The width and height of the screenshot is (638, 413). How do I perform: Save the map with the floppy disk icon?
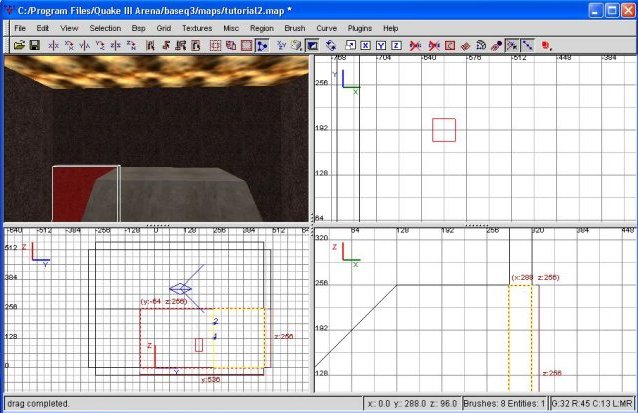point(35,45)
